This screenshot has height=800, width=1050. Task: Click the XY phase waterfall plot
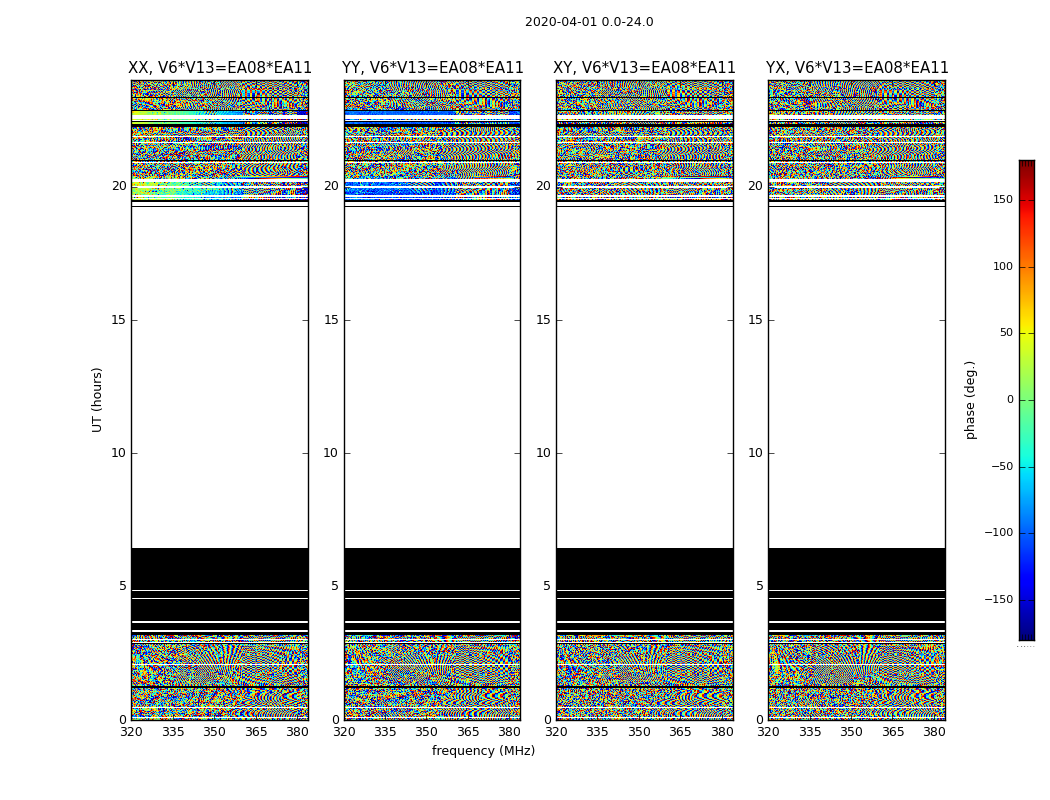pos(645,400)
